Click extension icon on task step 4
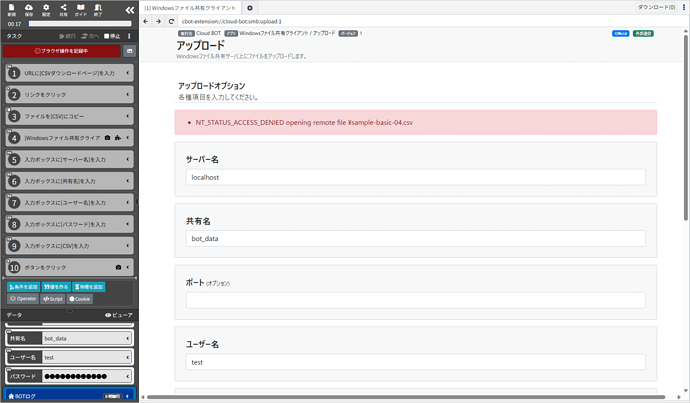The image size is (690, 403). pos(117,138)
